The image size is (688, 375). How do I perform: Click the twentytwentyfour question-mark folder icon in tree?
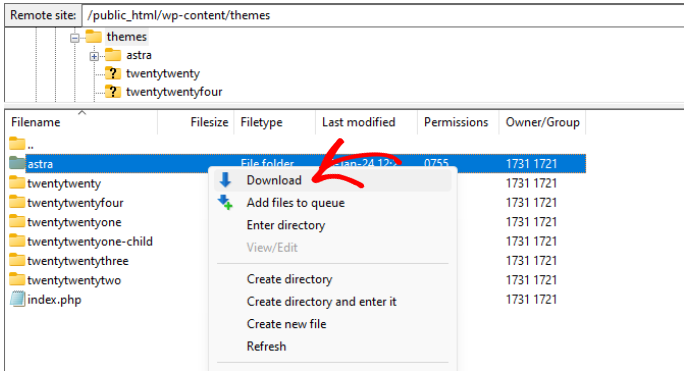pyautogui.click(x=113, y=91)
